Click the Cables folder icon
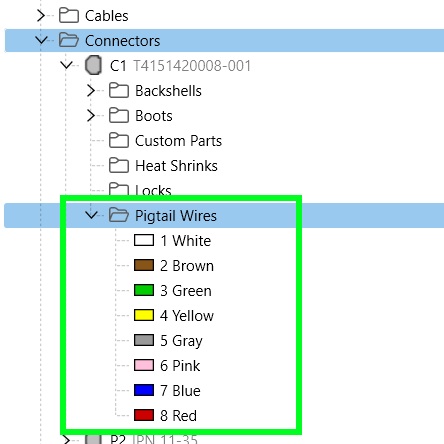This screenshot has width=444, height=444. click(69, 16)
